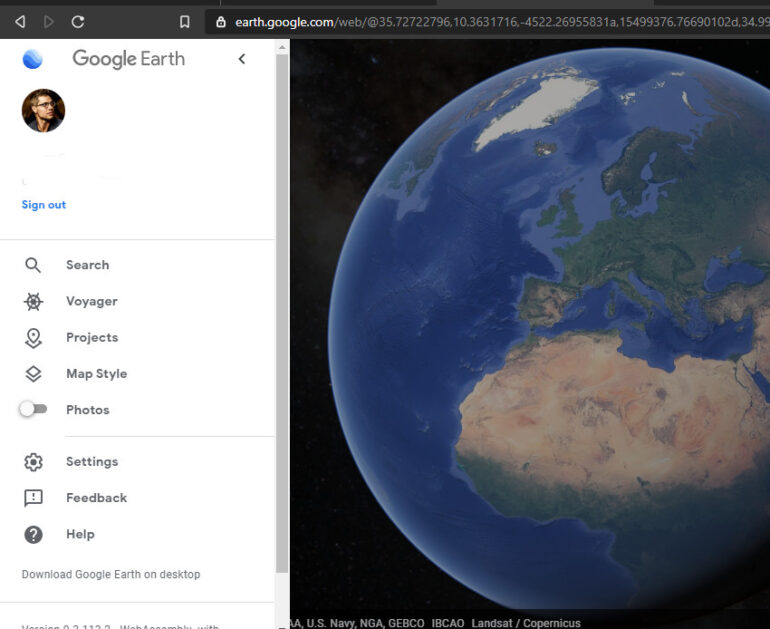Click the Landsat / Copernicus attribution text
The width and height of the screenshot is (770, 629).
tap(526, 623)
